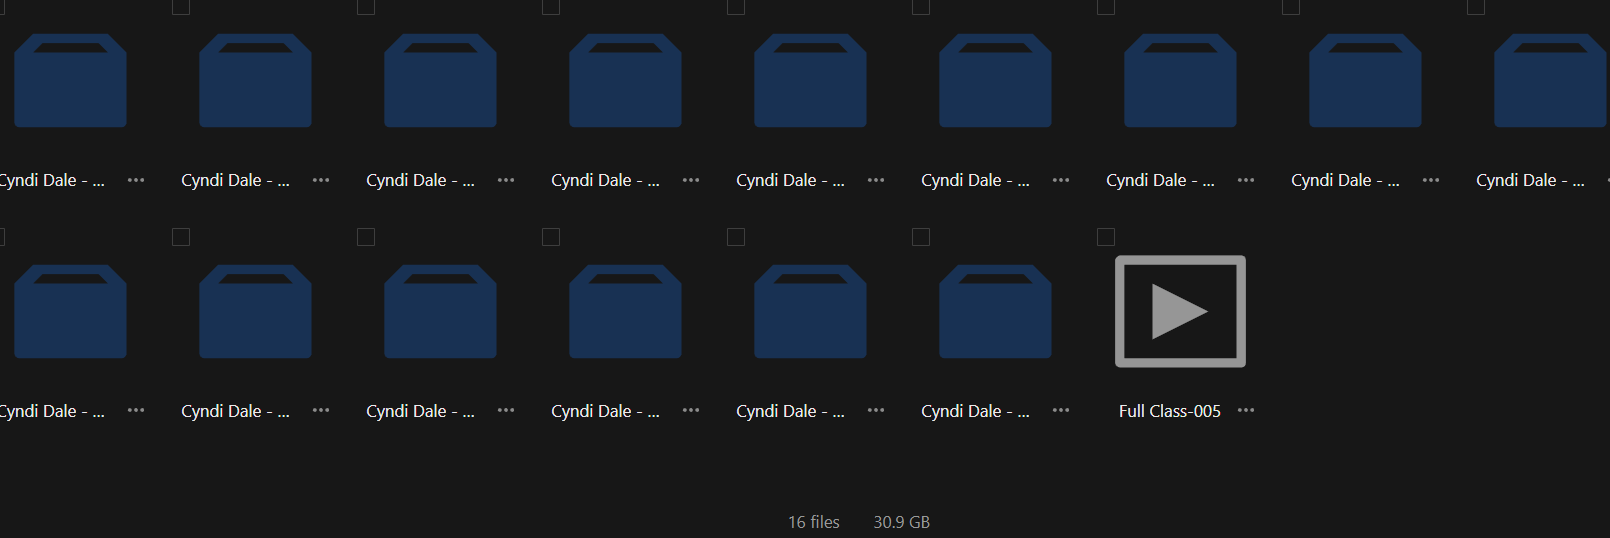Select checkbox of fifth folder in bottom row
Viewport: 1610px width, 538px height.
(x=736, y=237)
